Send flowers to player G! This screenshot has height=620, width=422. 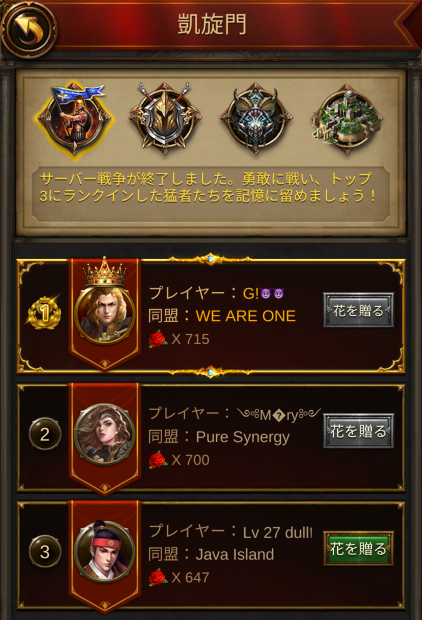click(358, 310)
